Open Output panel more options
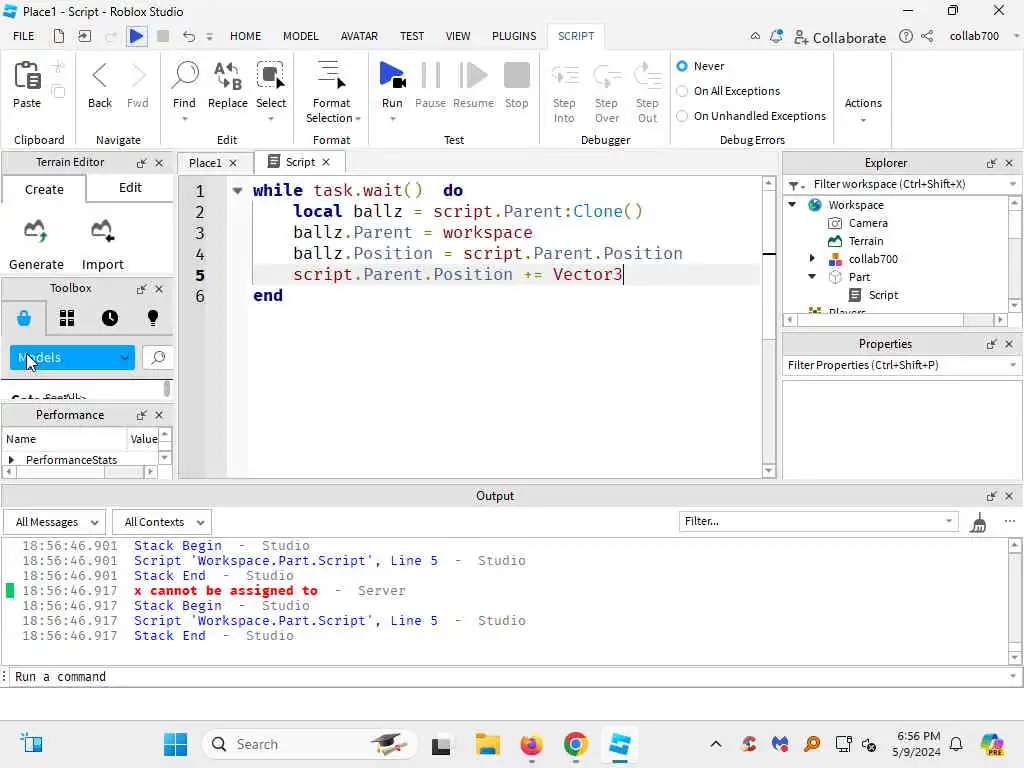The width and height of the screenshot is (1024, 768). coord(1010,521)
